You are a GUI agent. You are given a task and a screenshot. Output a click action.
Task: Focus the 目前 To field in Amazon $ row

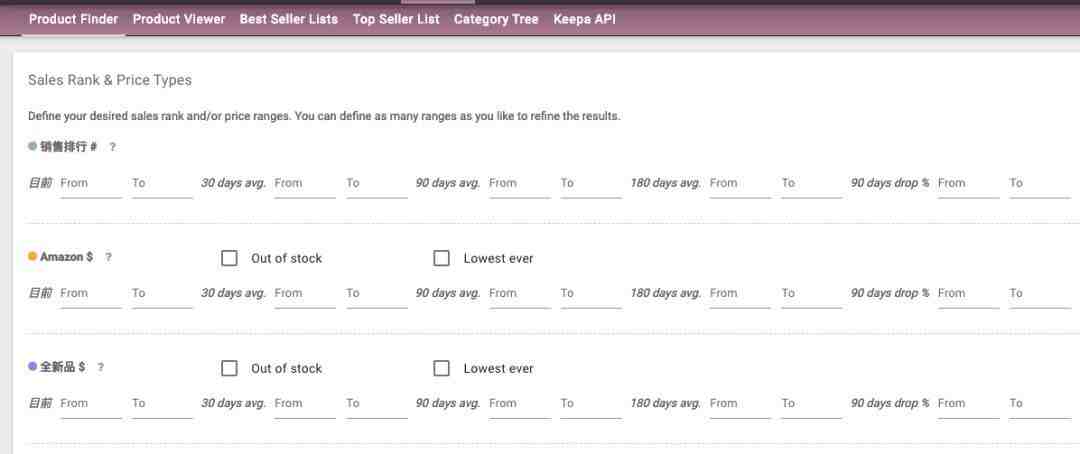(163, 294)
